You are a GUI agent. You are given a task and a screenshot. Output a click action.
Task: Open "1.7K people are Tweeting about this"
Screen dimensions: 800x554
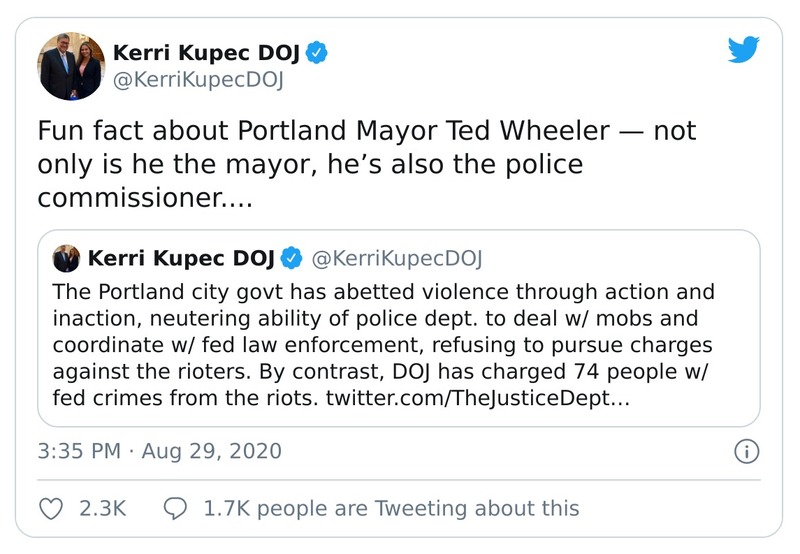(x=391, y=508)
